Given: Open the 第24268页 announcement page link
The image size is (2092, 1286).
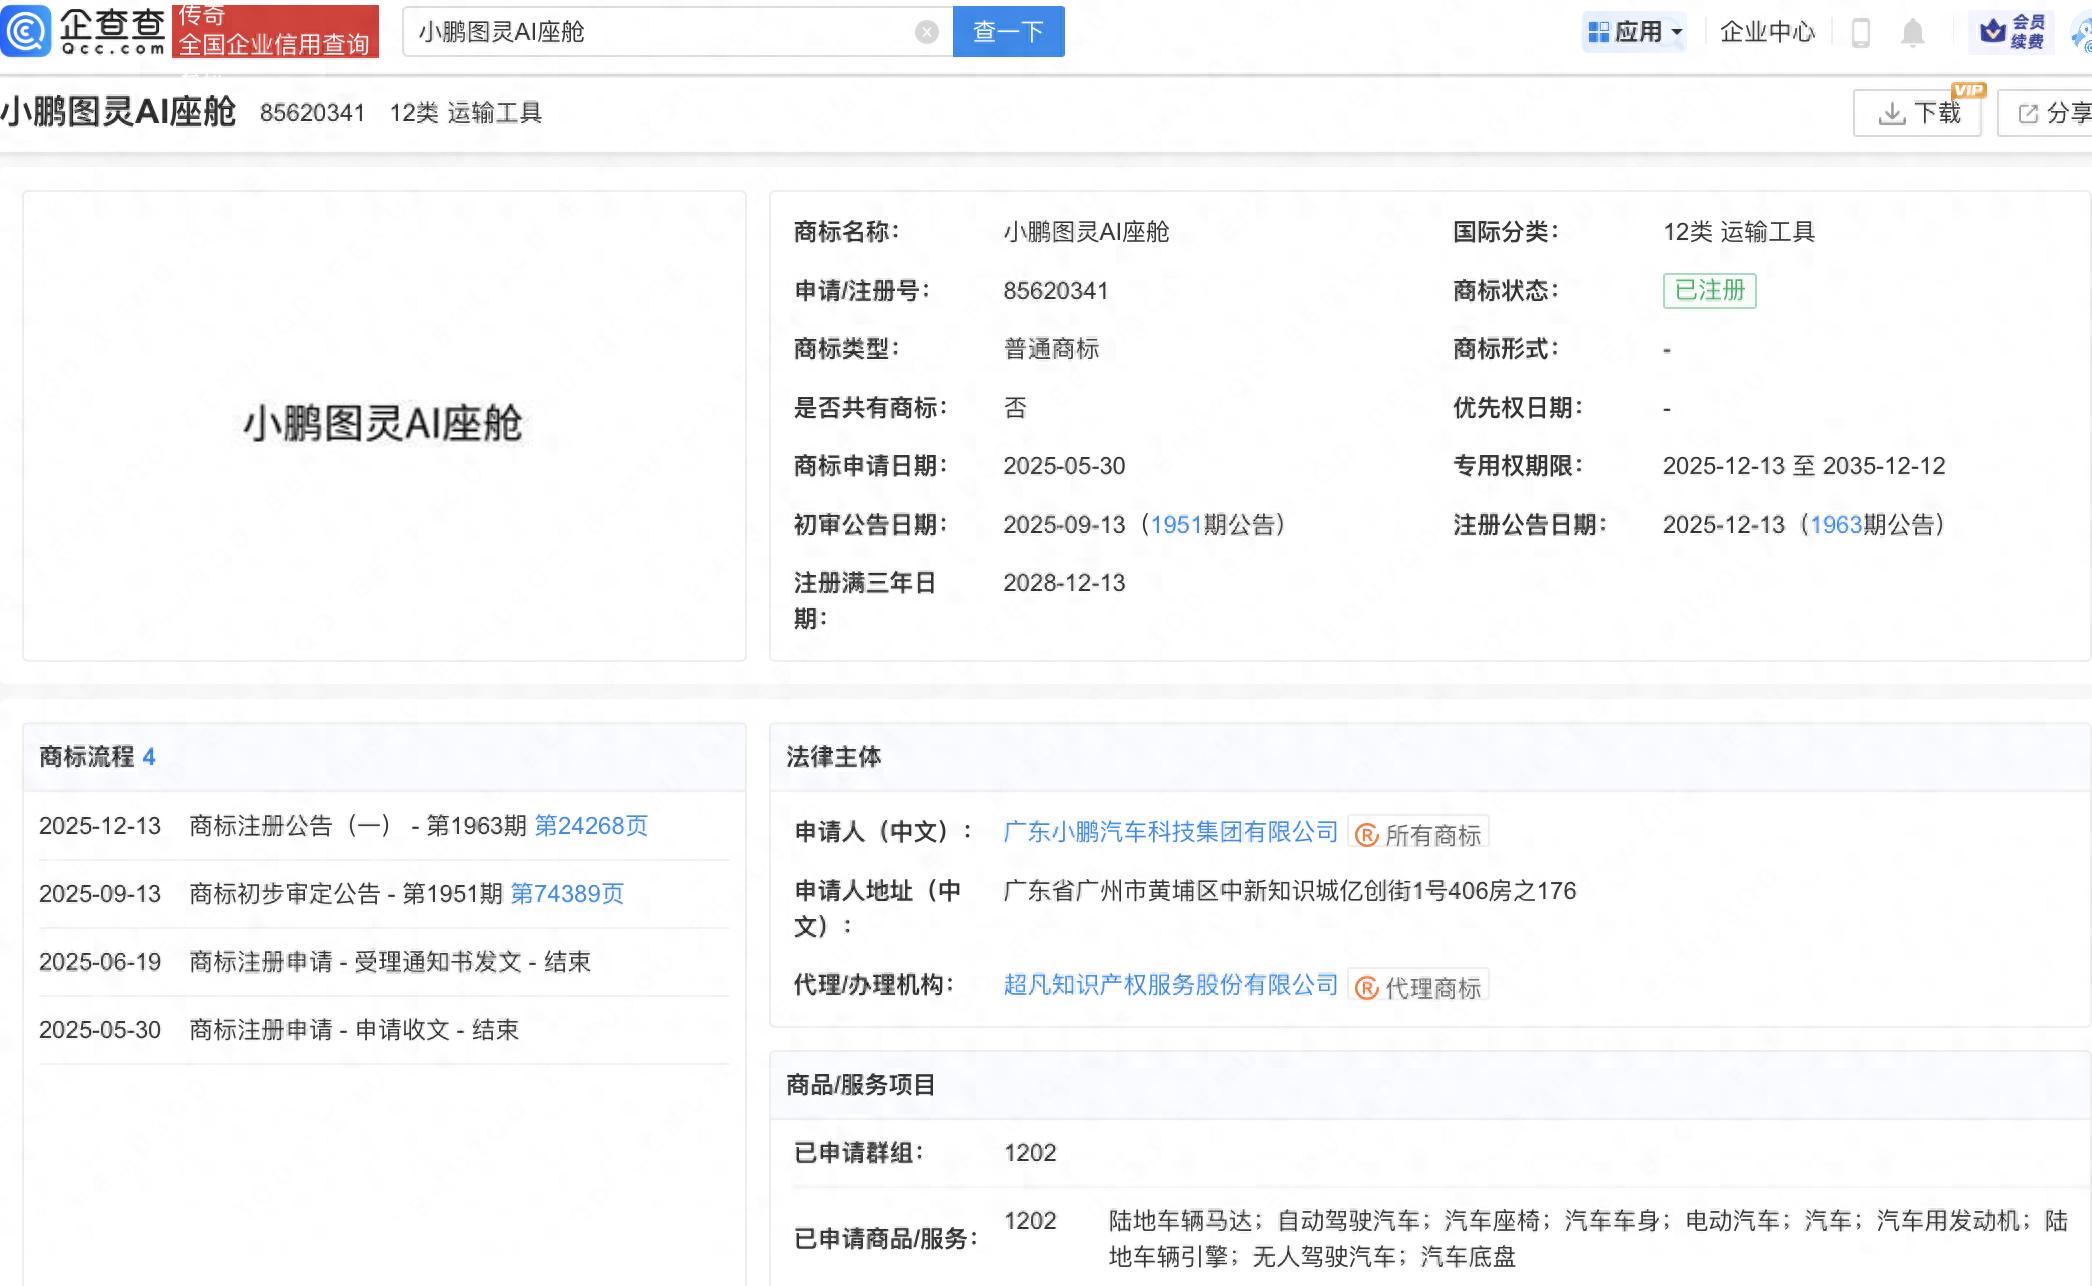Looking at the screenshot, I should point(591,826).
